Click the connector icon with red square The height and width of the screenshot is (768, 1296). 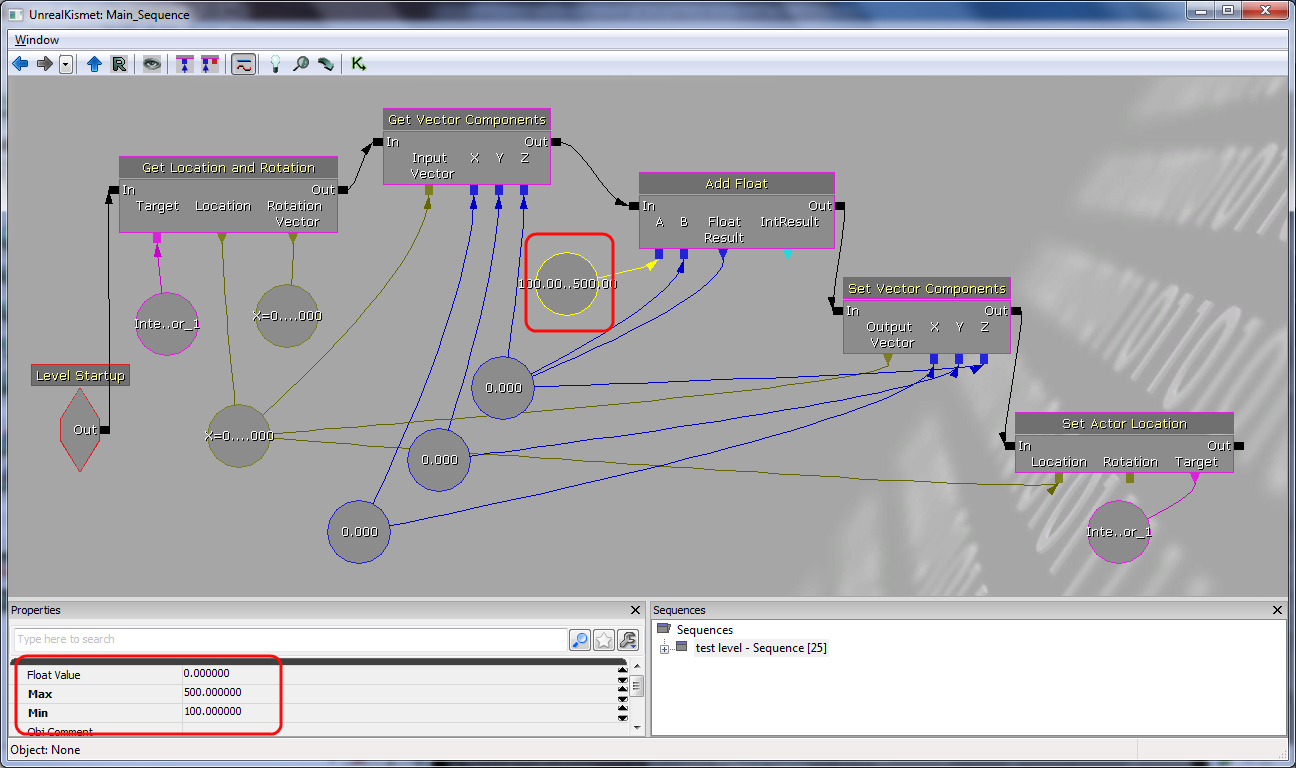click(x=209, y=64)
